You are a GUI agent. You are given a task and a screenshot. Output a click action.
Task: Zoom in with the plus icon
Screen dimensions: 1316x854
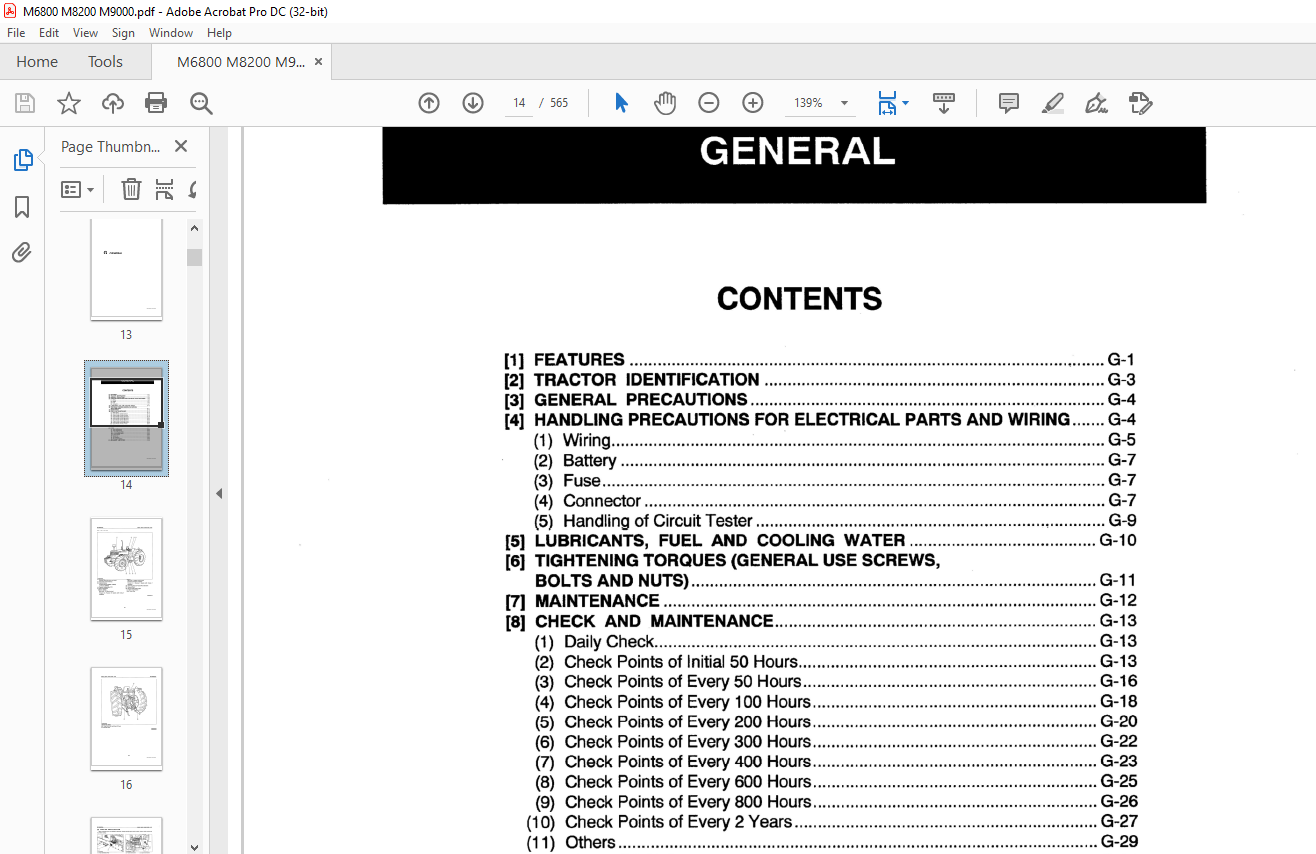(x=753, y=103)
